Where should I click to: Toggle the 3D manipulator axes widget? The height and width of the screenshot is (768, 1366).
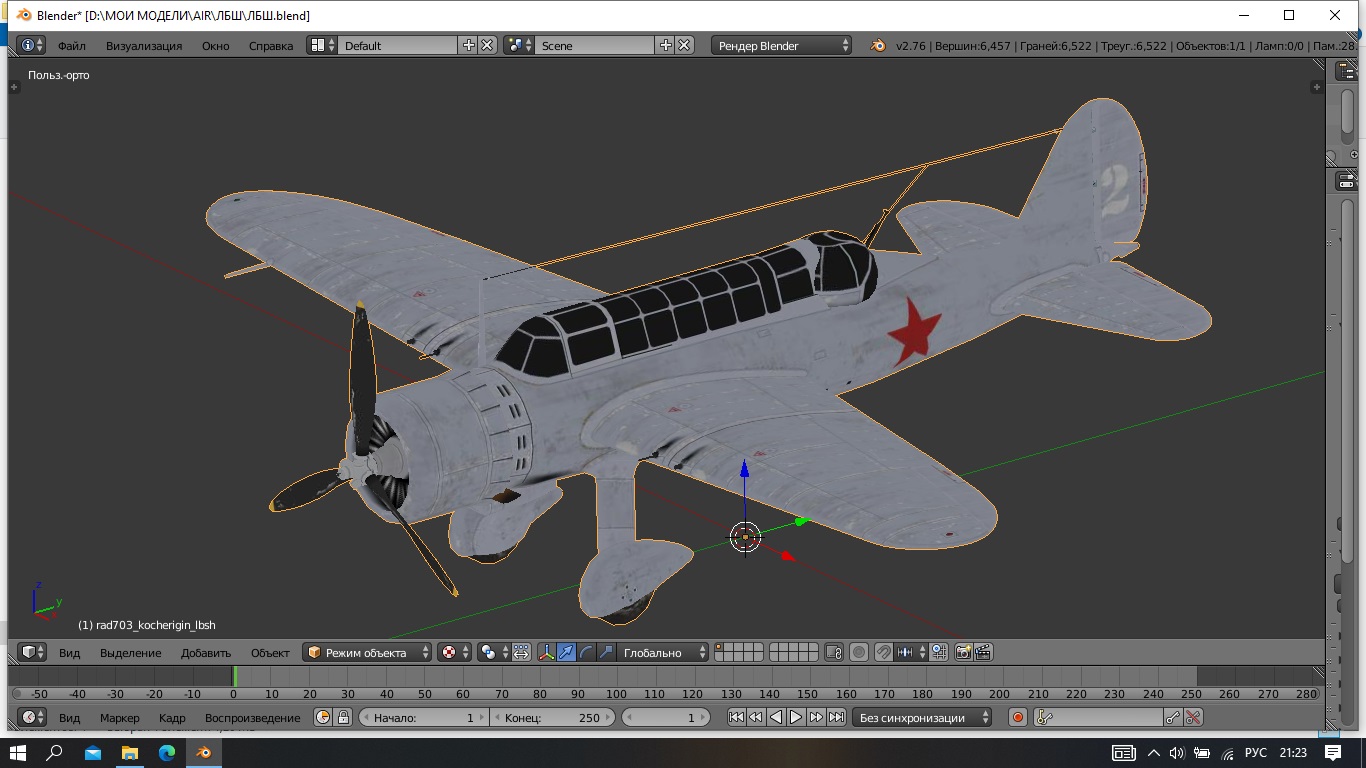(547, 652)
